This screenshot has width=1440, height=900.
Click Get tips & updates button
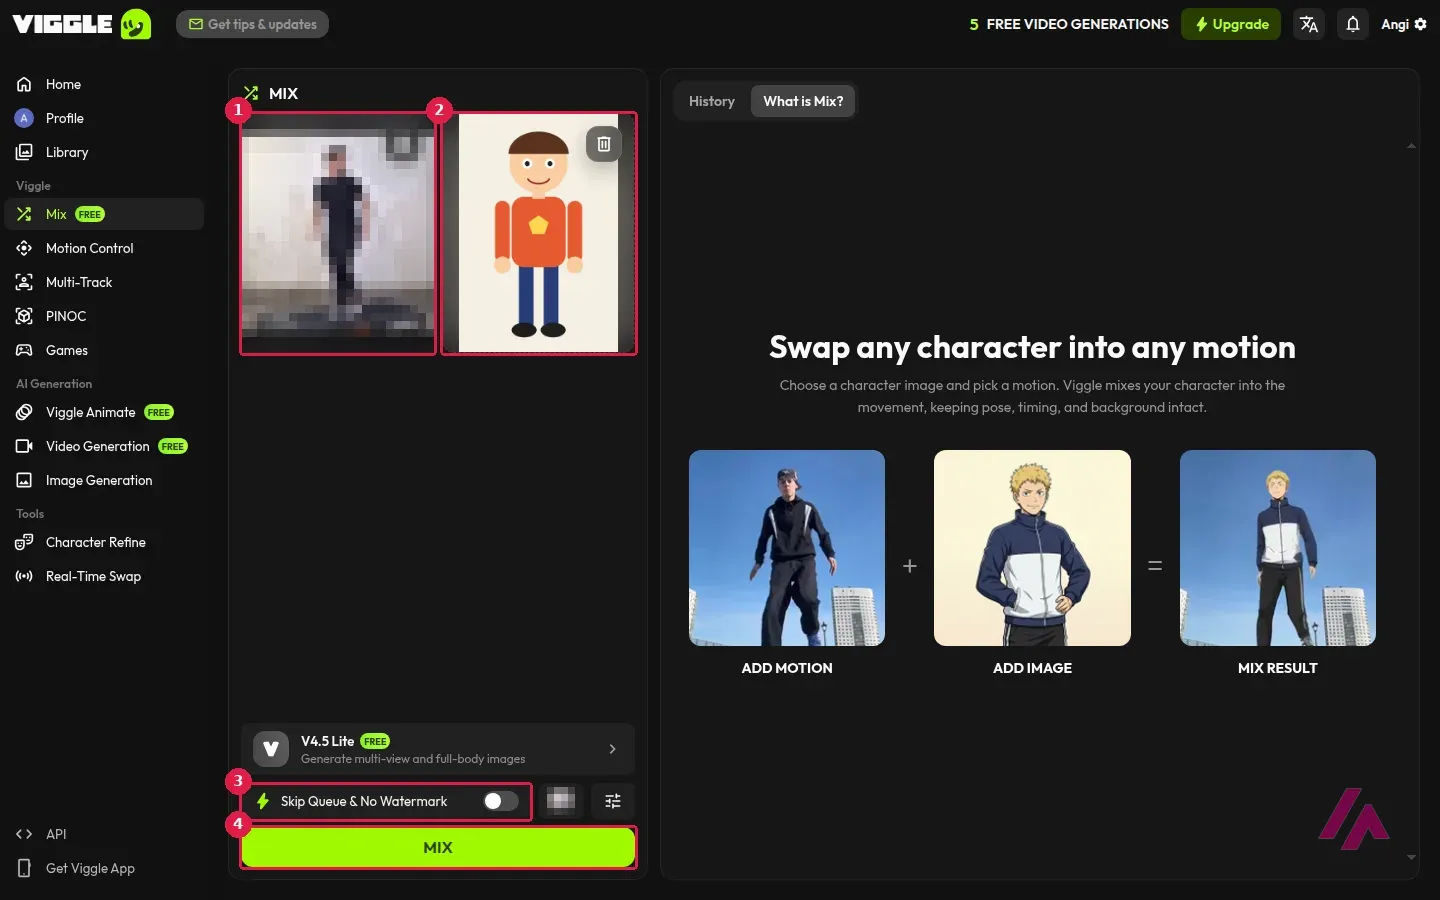252,24
